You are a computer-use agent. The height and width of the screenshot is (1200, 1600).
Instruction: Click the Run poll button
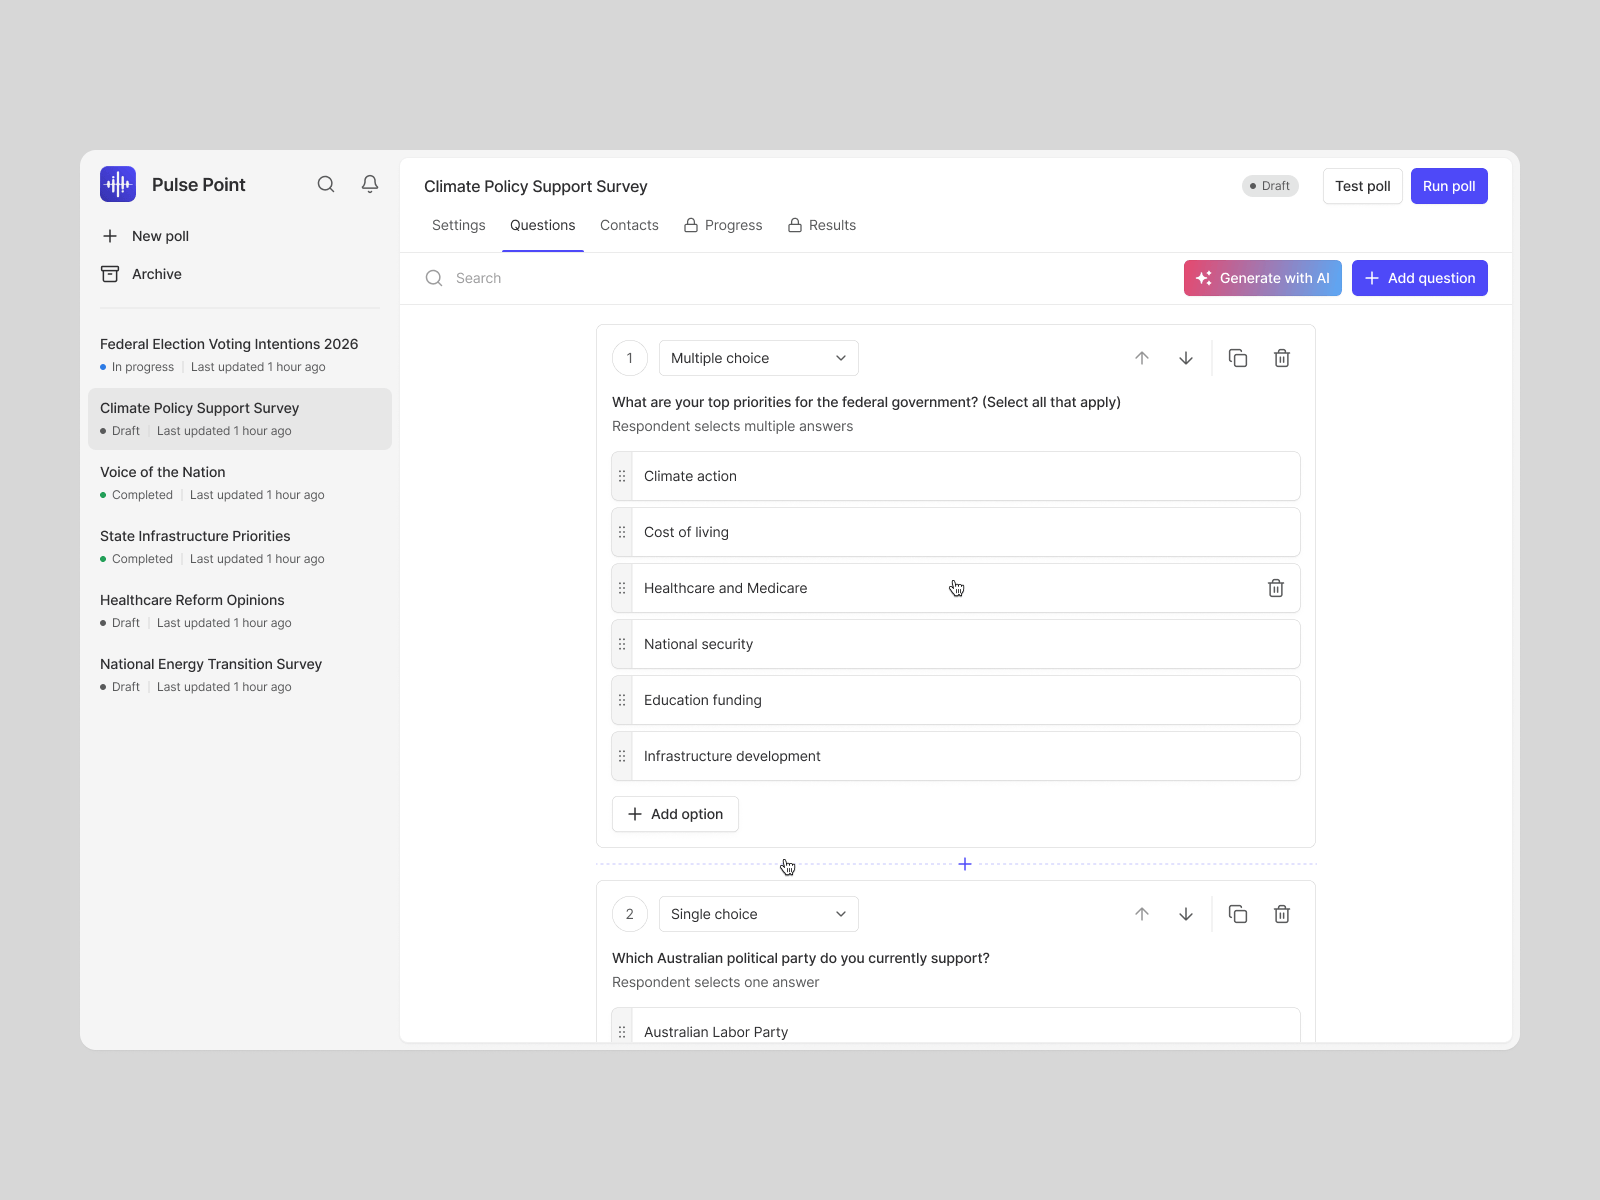(1449, 186)
